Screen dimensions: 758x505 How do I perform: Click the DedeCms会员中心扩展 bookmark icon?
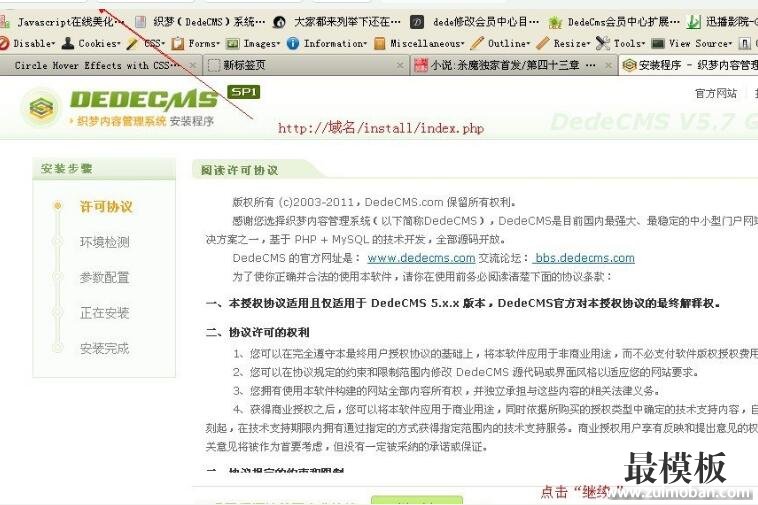[x=555, y=22]
